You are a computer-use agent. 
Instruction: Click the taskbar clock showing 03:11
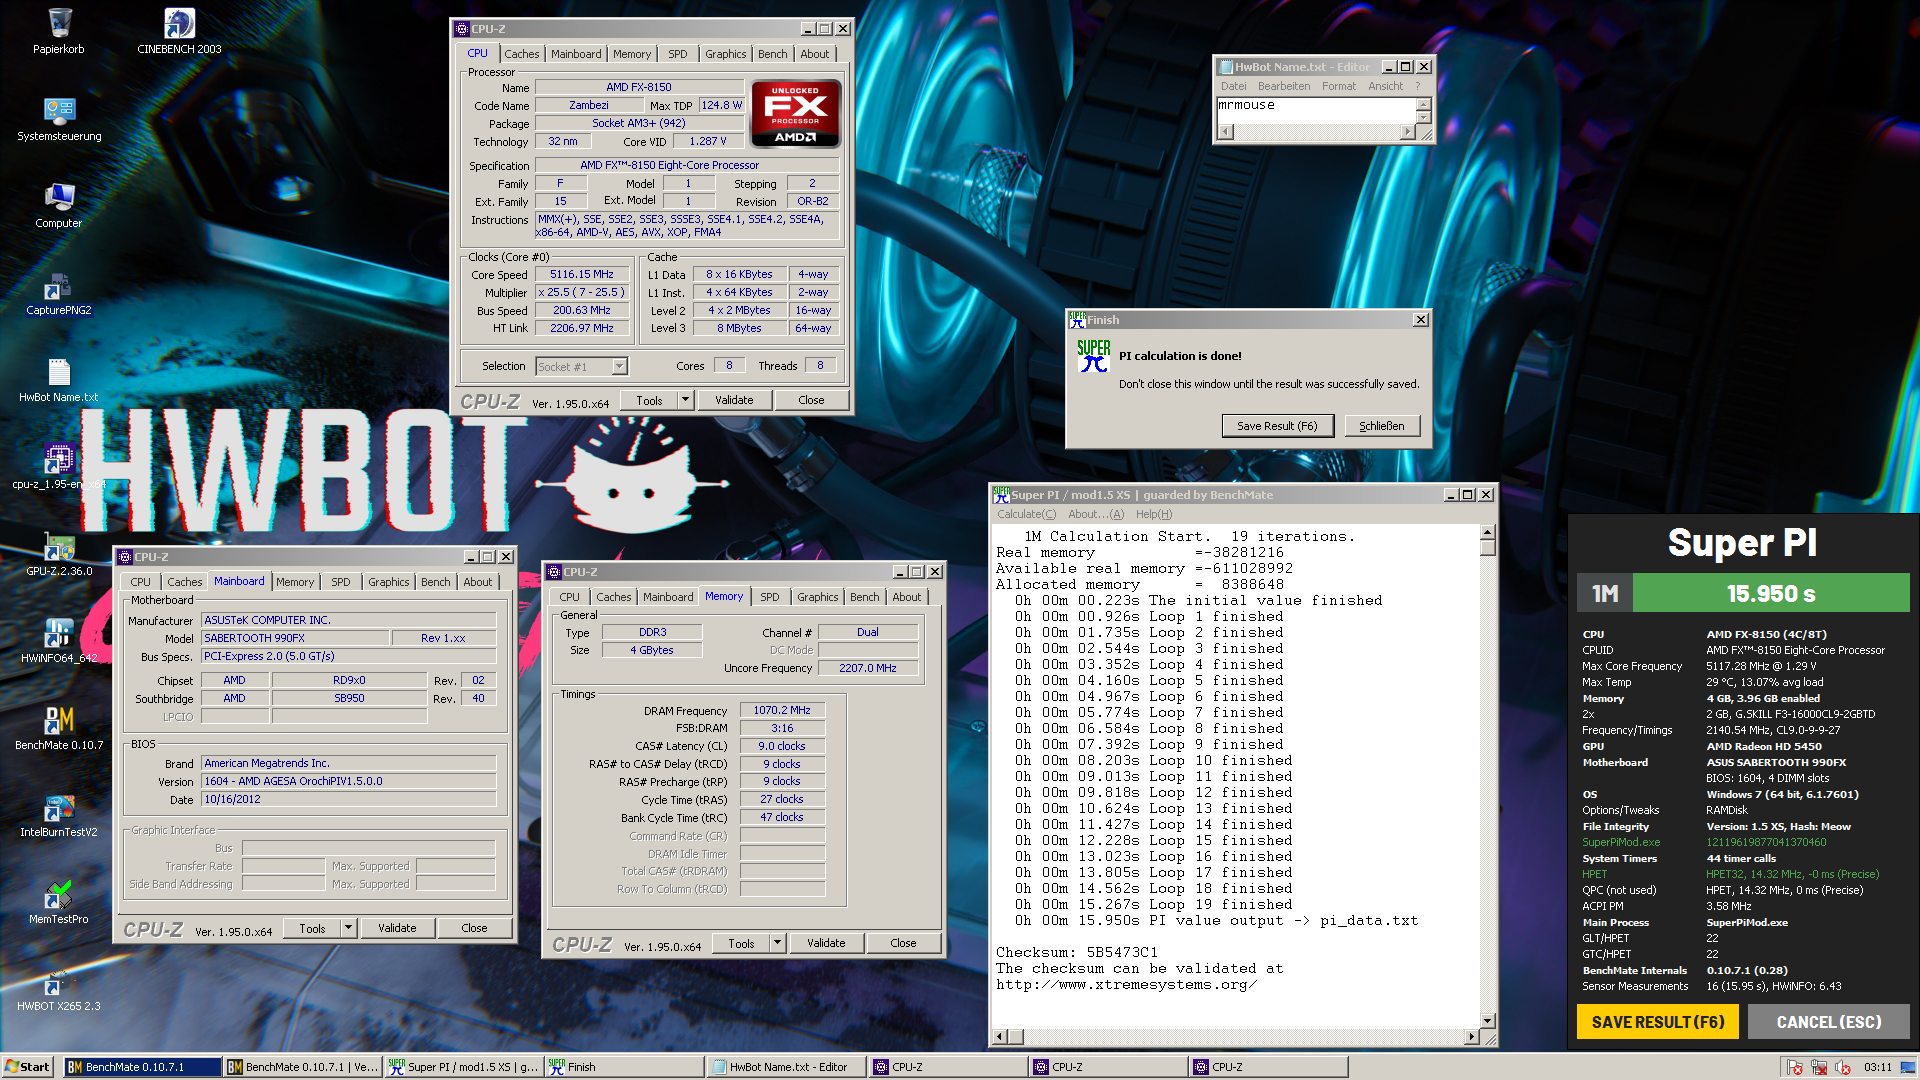point(1877,1067)
